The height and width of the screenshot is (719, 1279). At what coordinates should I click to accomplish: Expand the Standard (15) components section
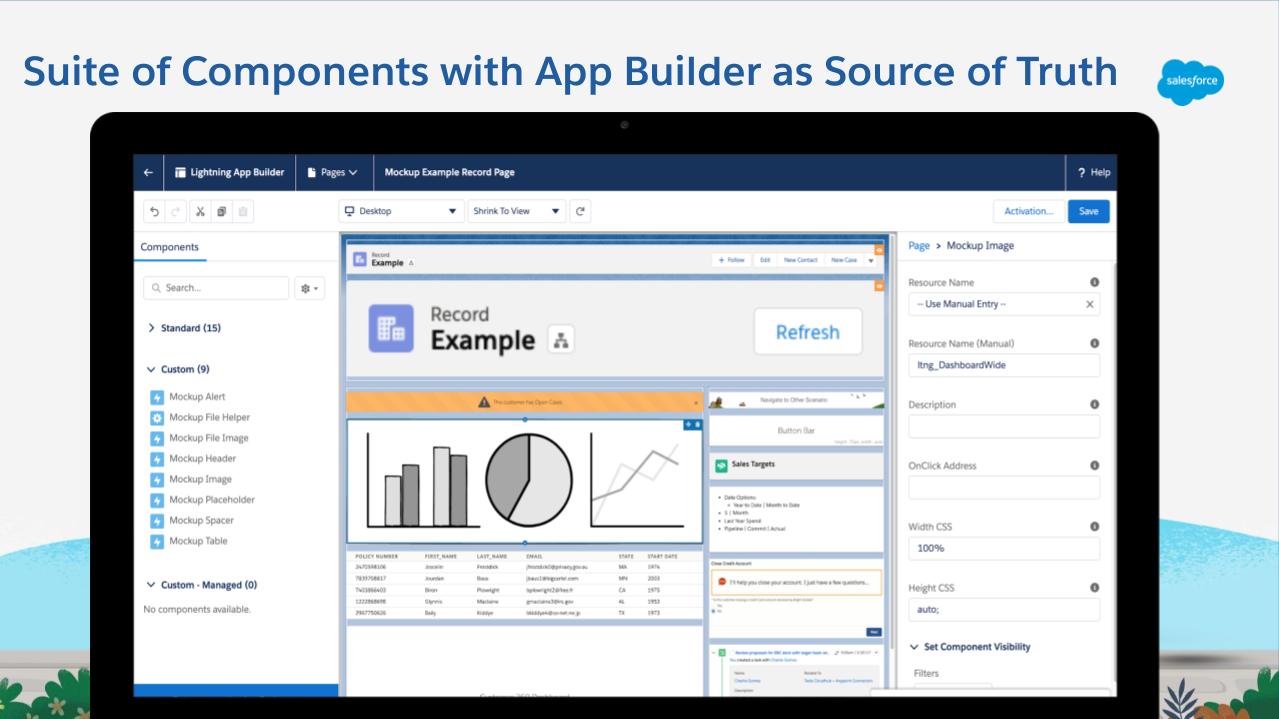click(x=152, y=328)
